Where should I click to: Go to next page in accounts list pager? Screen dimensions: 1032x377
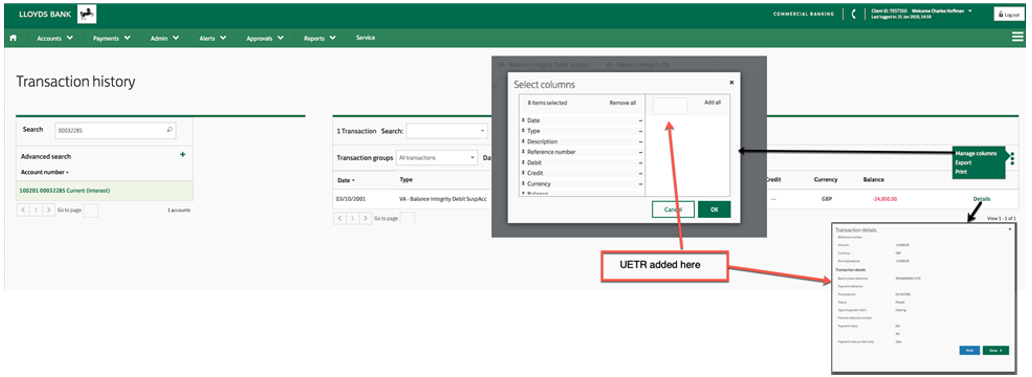(48, 210)
